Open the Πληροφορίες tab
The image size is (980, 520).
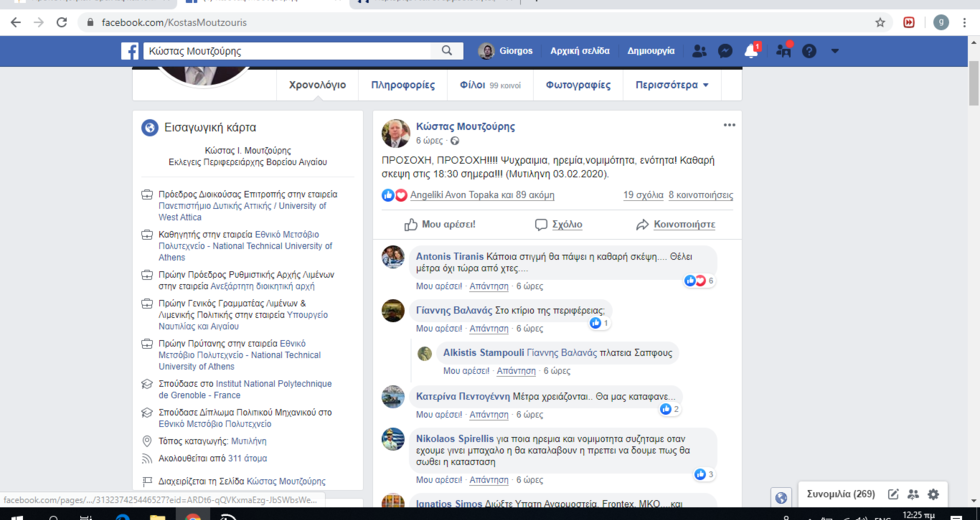point(403,85)
